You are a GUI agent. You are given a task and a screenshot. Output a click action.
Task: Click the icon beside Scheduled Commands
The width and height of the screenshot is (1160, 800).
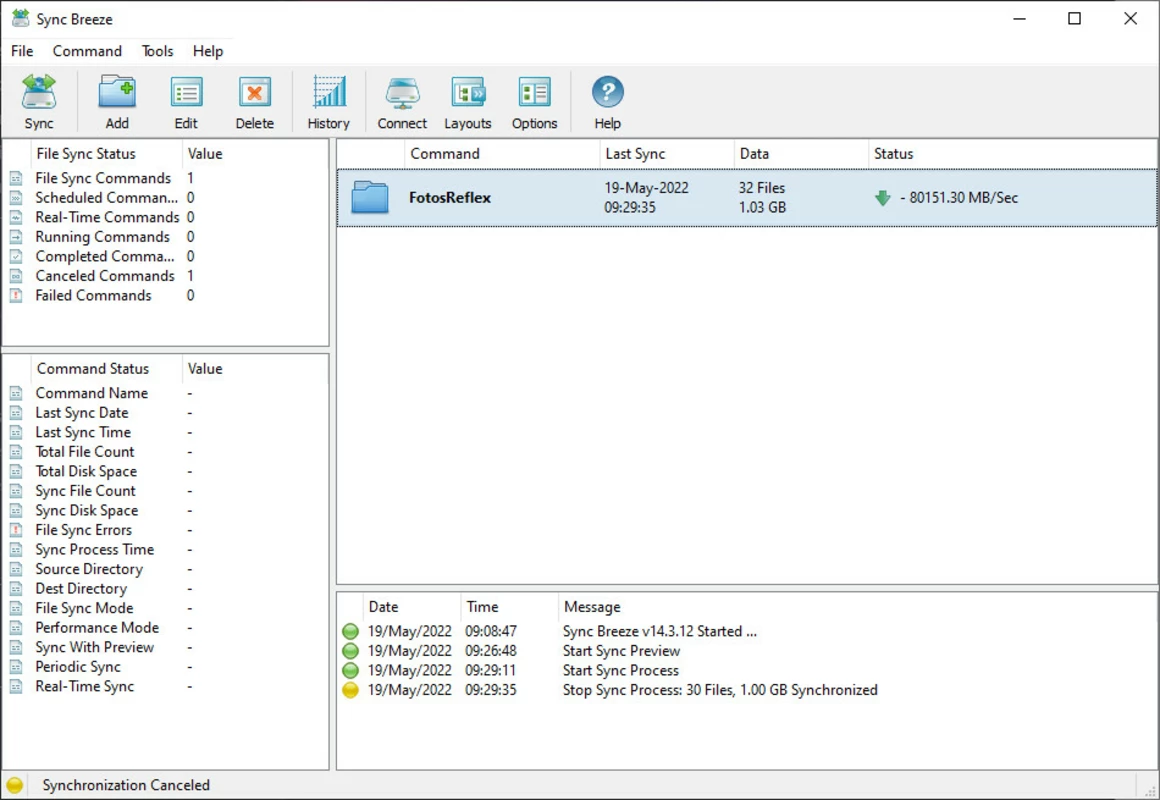point(16,198)
